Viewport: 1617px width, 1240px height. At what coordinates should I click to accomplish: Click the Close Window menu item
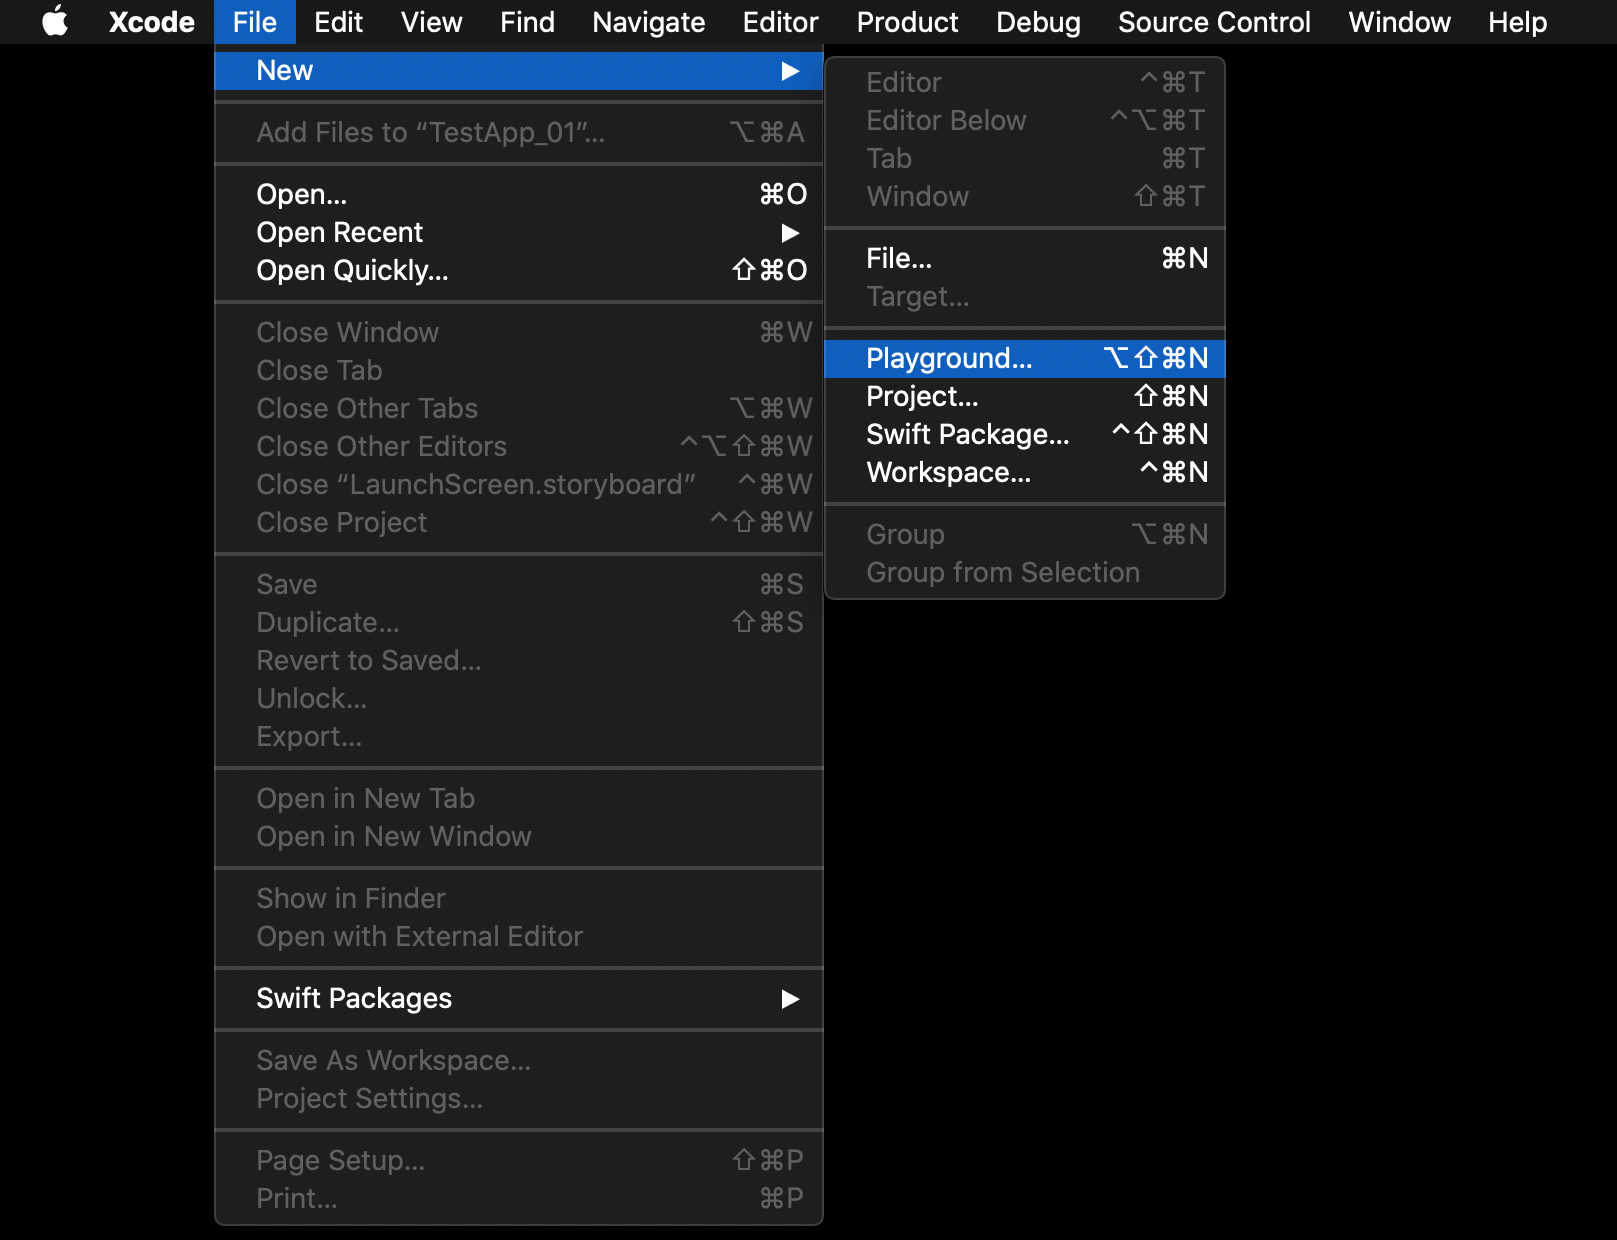click(x=519, y=332)
